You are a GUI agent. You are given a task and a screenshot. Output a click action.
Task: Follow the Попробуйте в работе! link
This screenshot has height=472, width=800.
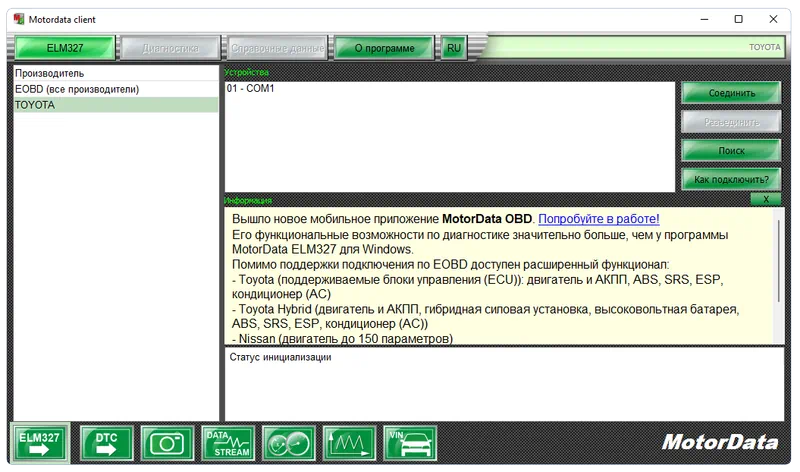598,219
